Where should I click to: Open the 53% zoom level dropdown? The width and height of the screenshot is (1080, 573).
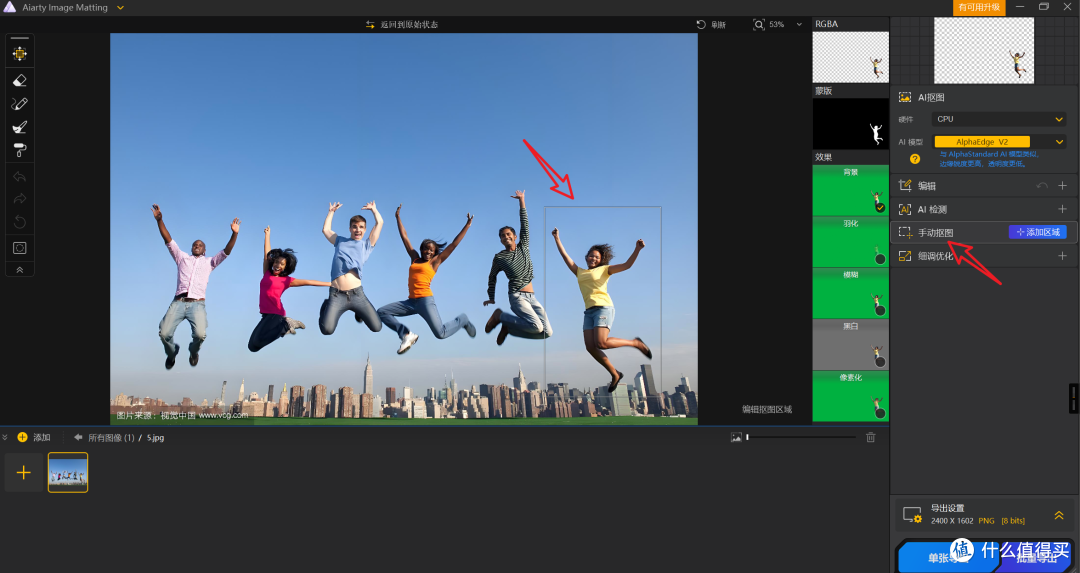(x=799, y=24)
